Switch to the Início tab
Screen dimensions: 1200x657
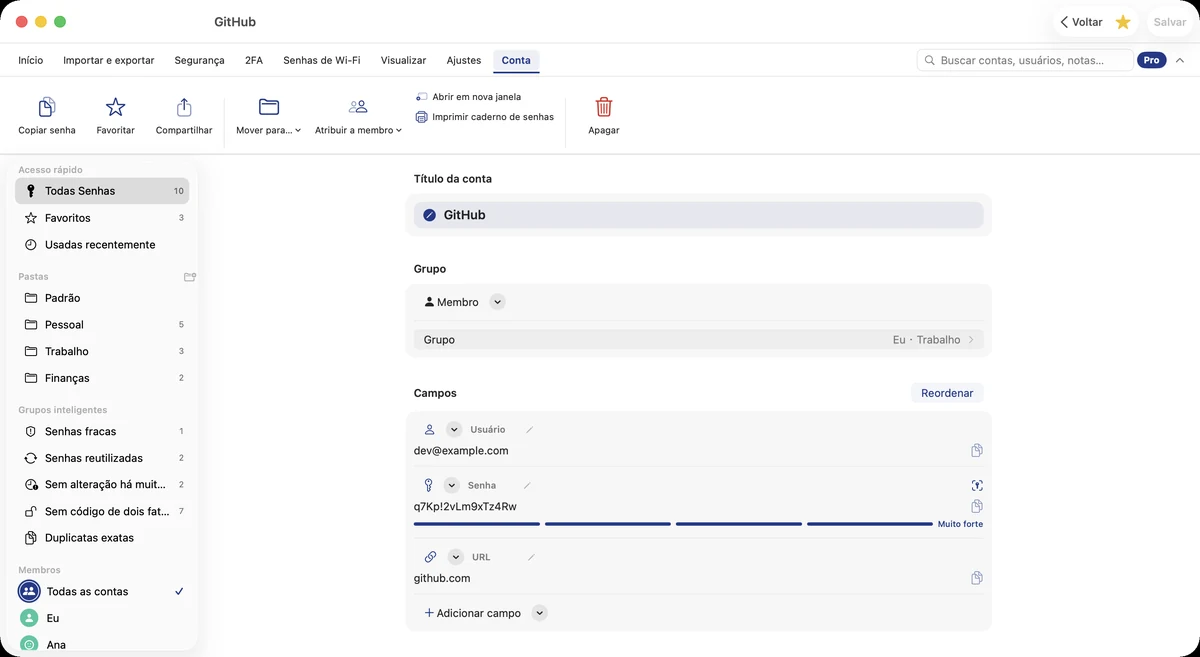pyautogui.click(x=31, y=61)
